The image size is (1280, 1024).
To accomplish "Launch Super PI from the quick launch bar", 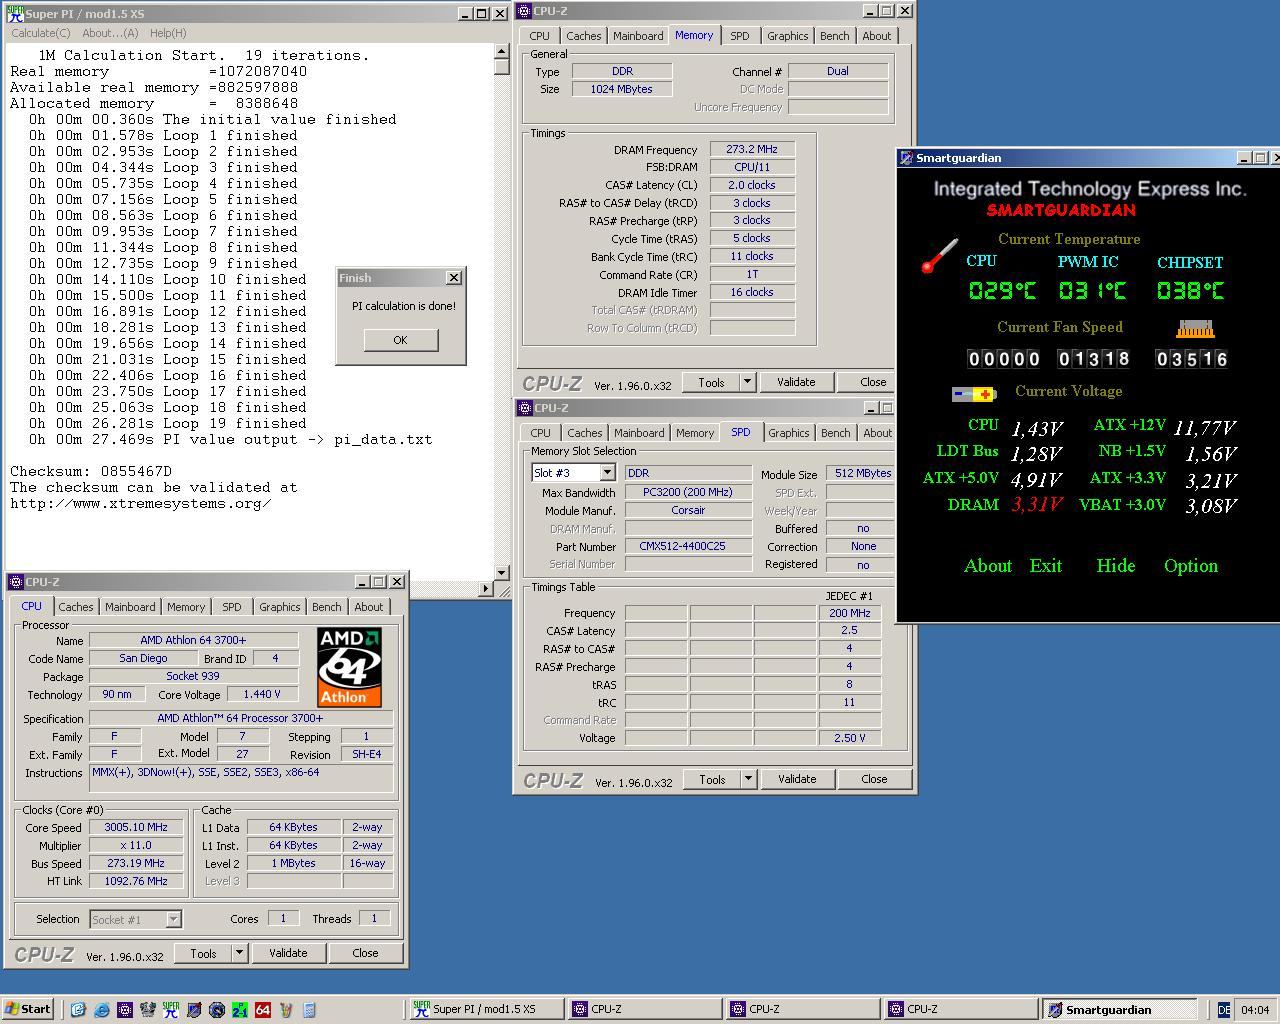I will coord(171,1010).
